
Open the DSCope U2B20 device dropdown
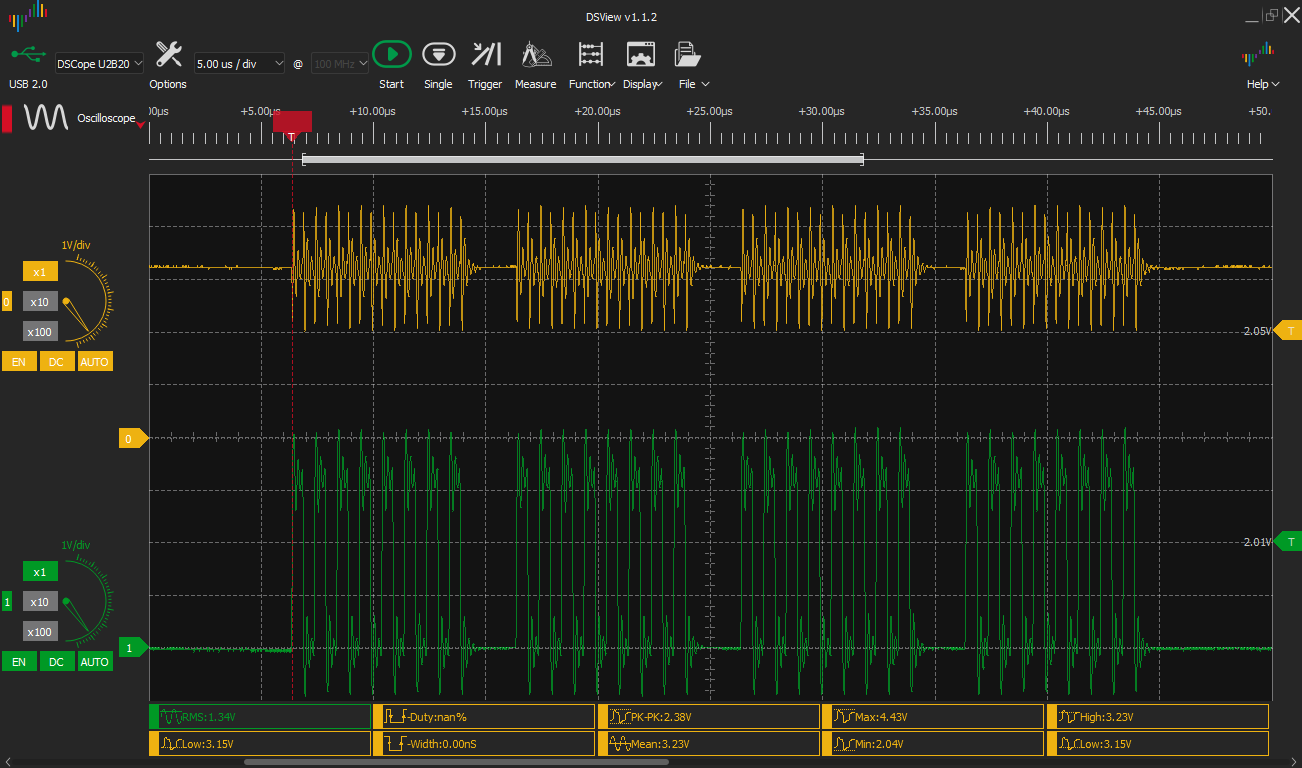(99, 63)
